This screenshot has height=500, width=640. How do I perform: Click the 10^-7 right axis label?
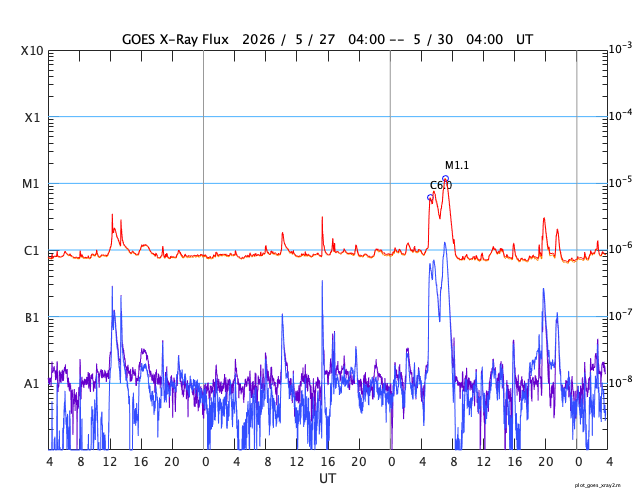(x=620, y=315)
